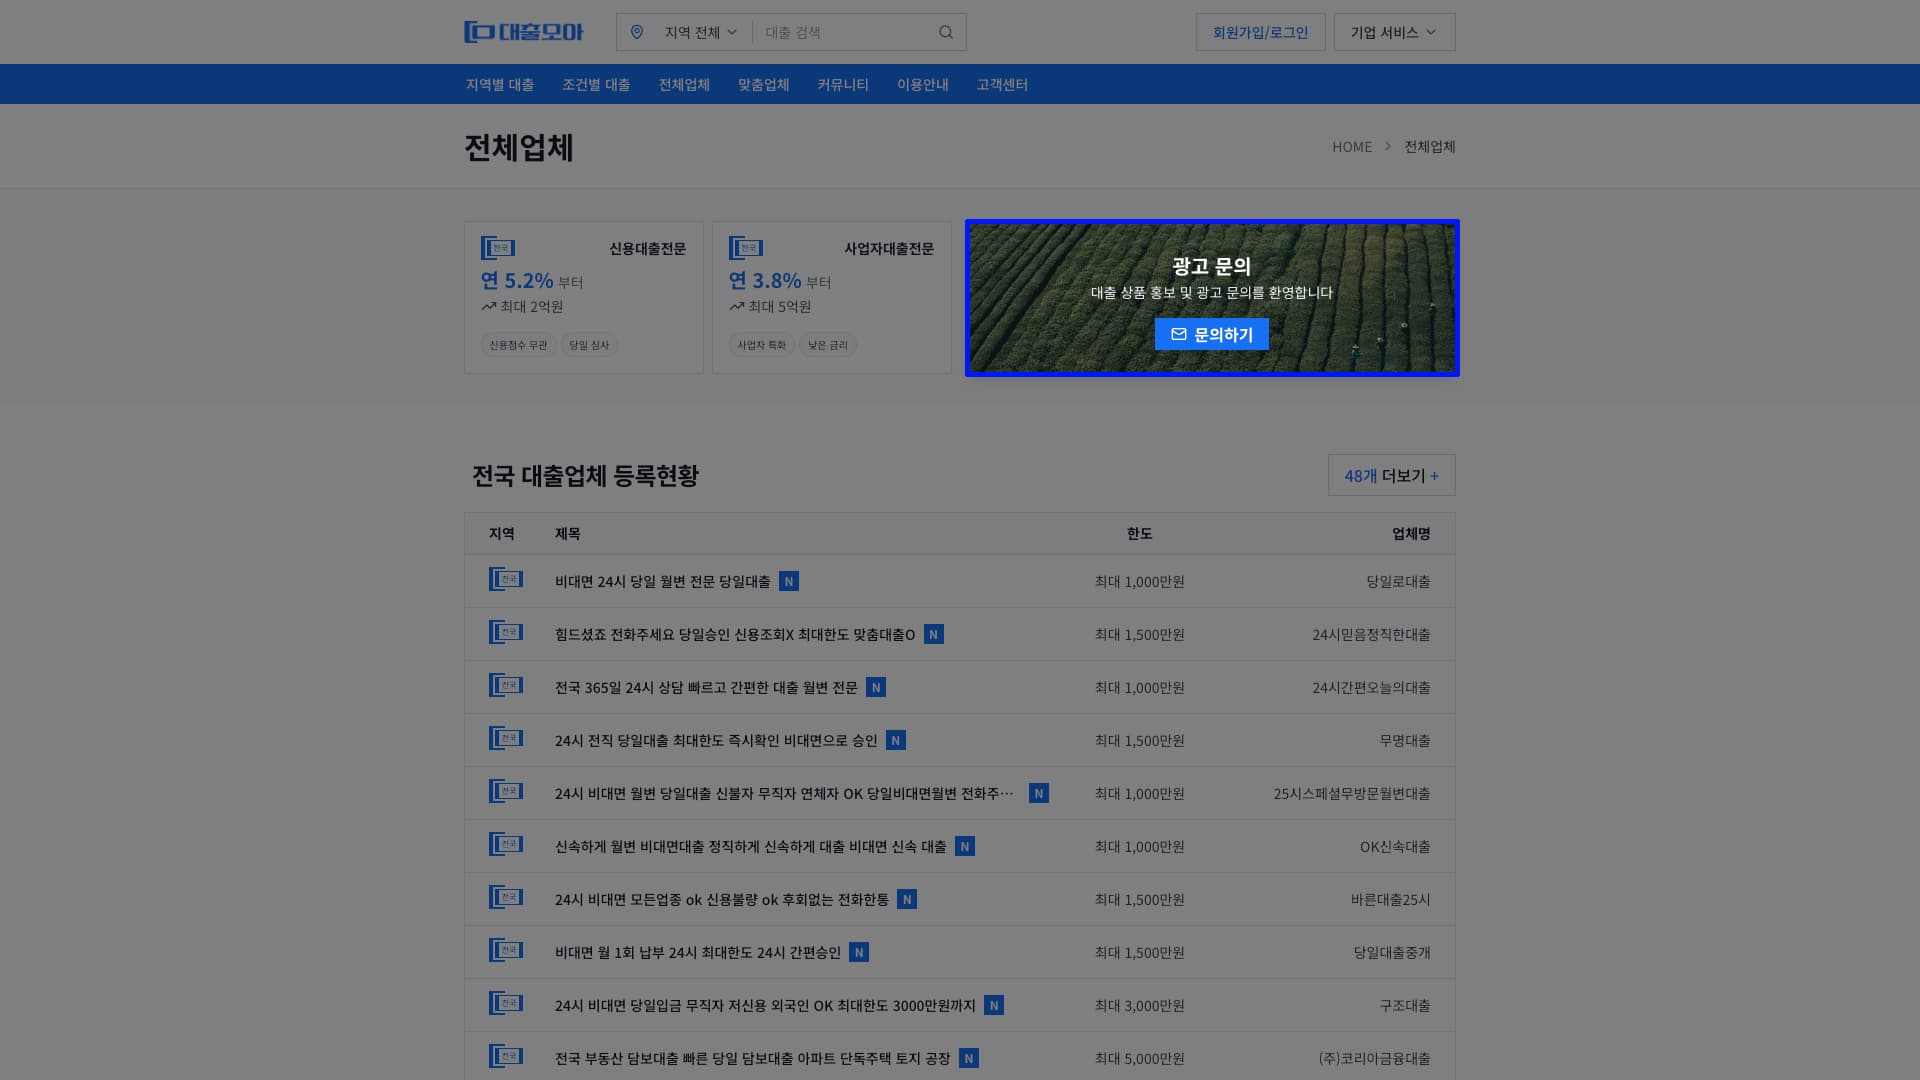Expand the 기업 서비스 dropdown
1920x1080 pixels.
click(x=1394, y=31)
